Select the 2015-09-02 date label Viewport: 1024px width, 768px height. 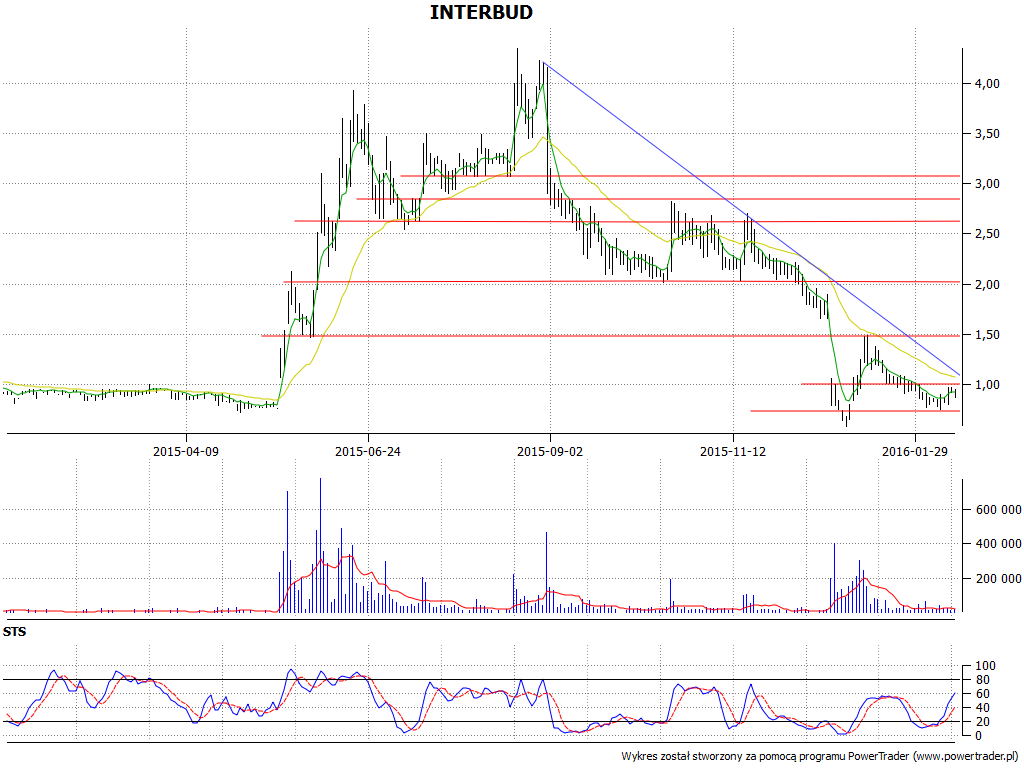[550, 451]
